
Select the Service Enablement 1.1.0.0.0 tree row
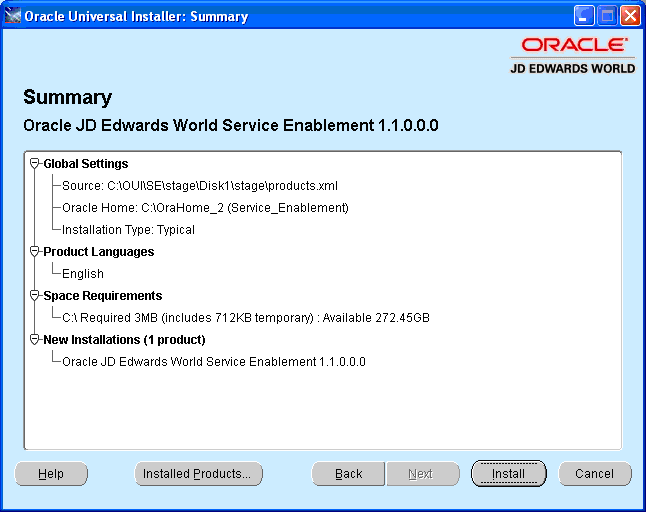214,362
